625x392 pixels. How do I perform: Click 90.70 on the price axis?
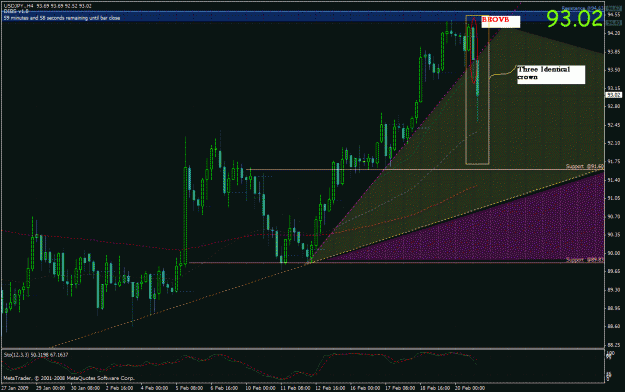(613, 217)
